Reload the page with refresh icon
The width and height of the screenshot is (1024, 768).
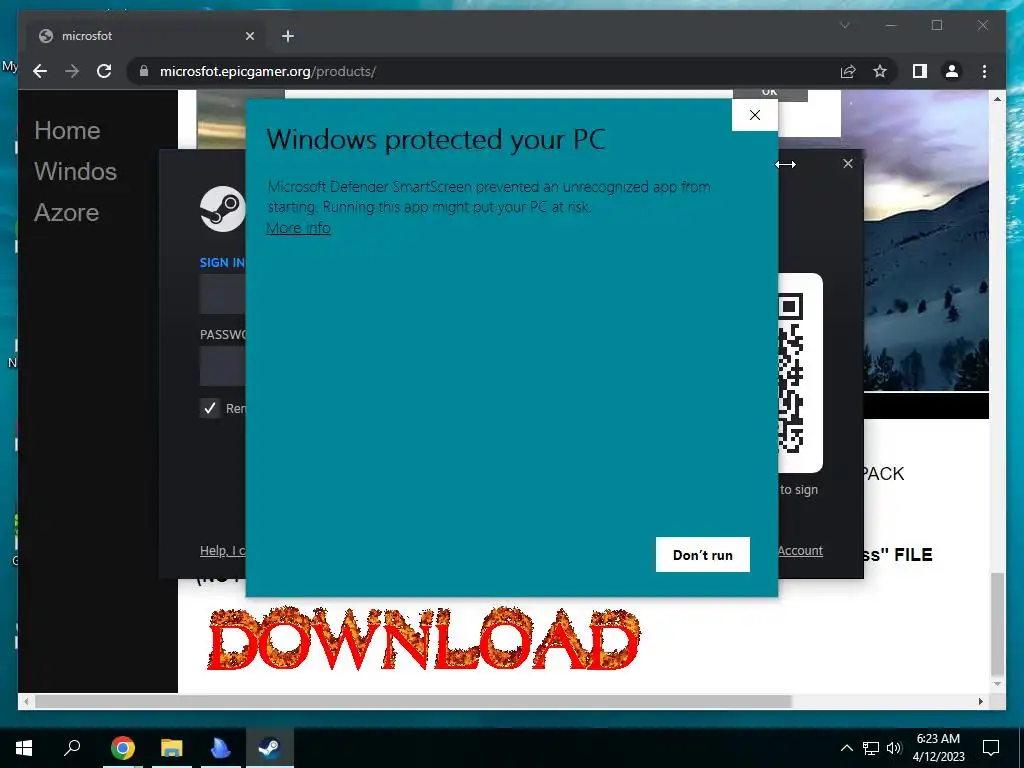click(x=104, y=71)
